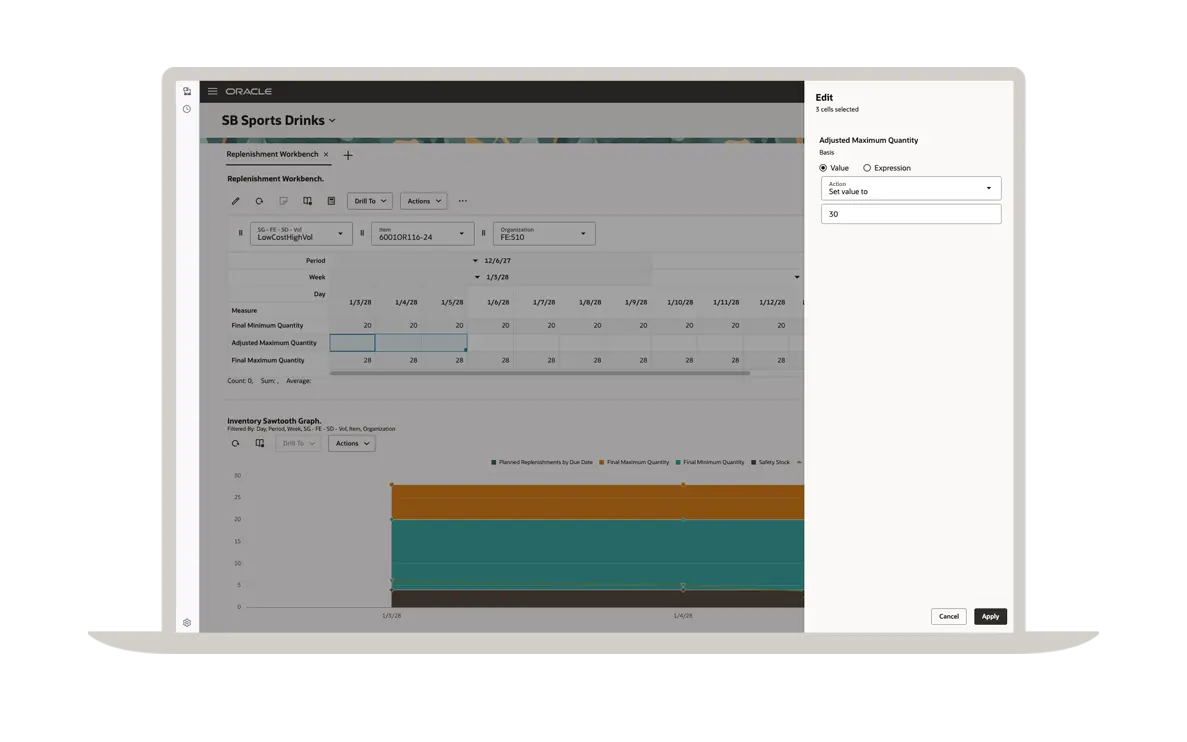Click the Cancel button

coord(949,616)
